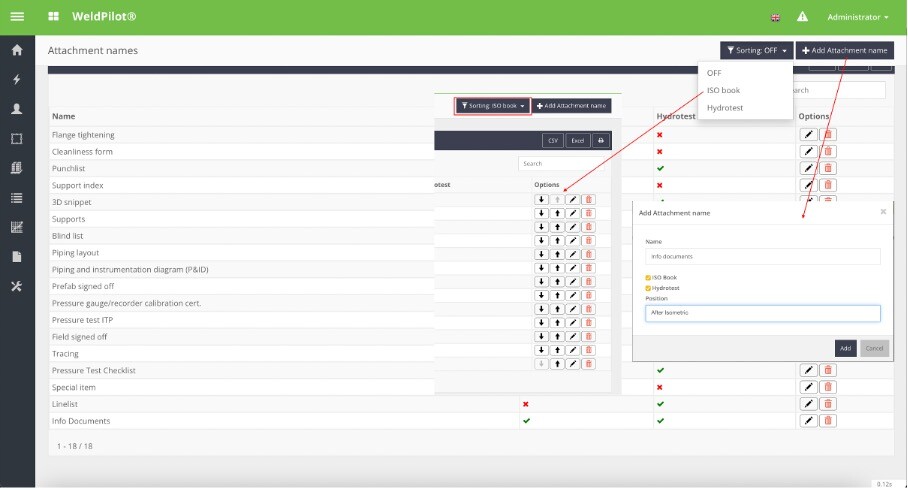This screenshot has width=908, height=490.
Task: Open the user profile sidebar icon
Action: click(16, 109)
